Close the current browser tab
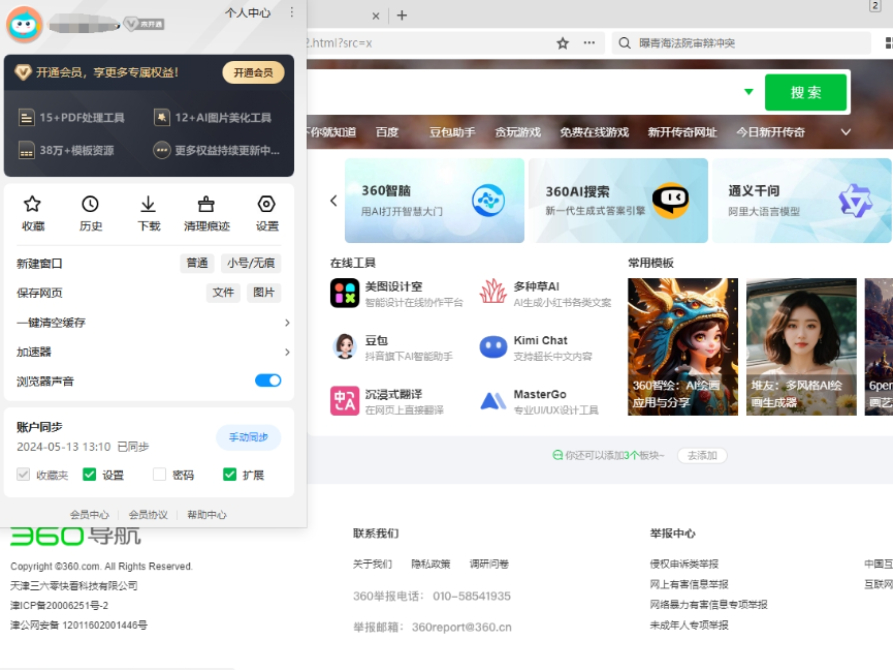The width and height of the screenshot is (893, 670). pos(376,16)
